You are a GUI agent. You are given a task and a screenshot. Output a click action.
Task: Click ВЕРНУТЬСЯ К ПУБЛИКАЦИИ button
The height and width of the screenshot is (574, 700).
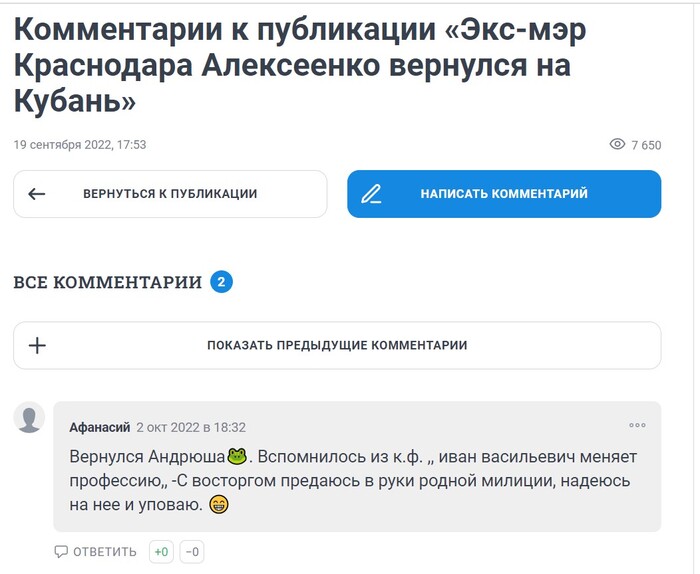click(170, 194)
